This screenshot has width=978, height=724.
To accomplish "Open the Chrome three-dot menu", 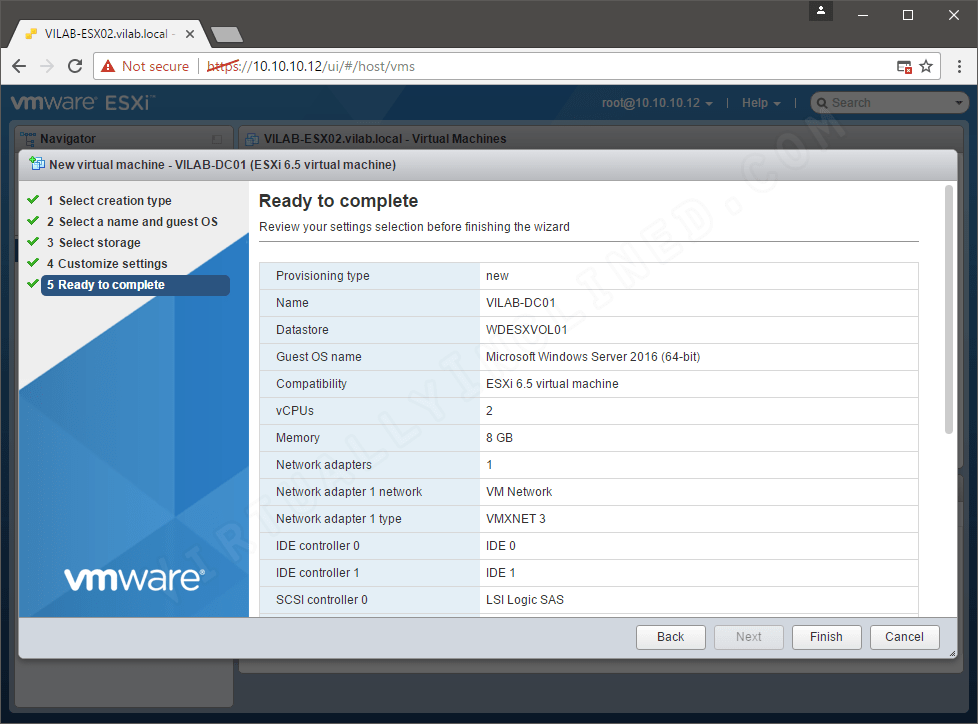I will click(961, 66).
